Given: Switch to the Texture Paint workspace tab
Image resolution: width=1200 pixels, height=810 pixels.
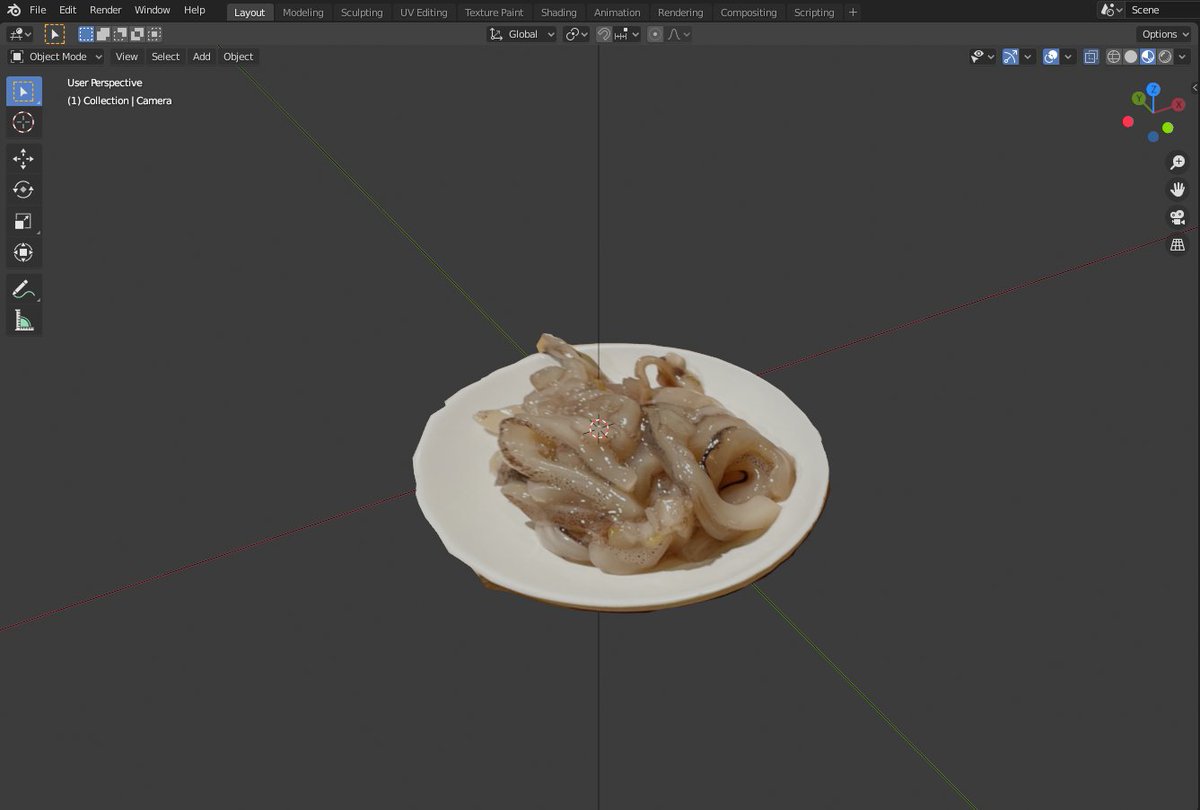Looking at the screenshot, I should [x=494, y=12].
